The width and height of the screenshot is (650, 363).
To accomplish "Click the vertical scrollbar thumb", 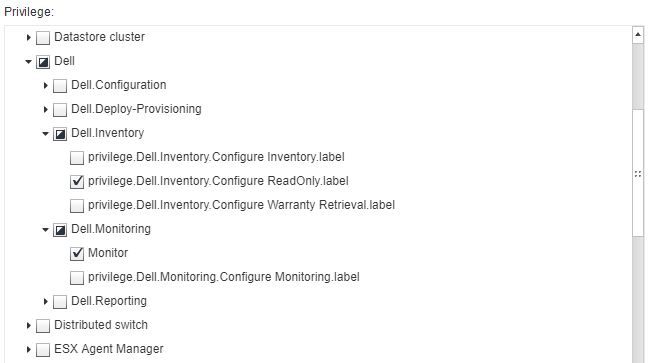I will [638, 174].
